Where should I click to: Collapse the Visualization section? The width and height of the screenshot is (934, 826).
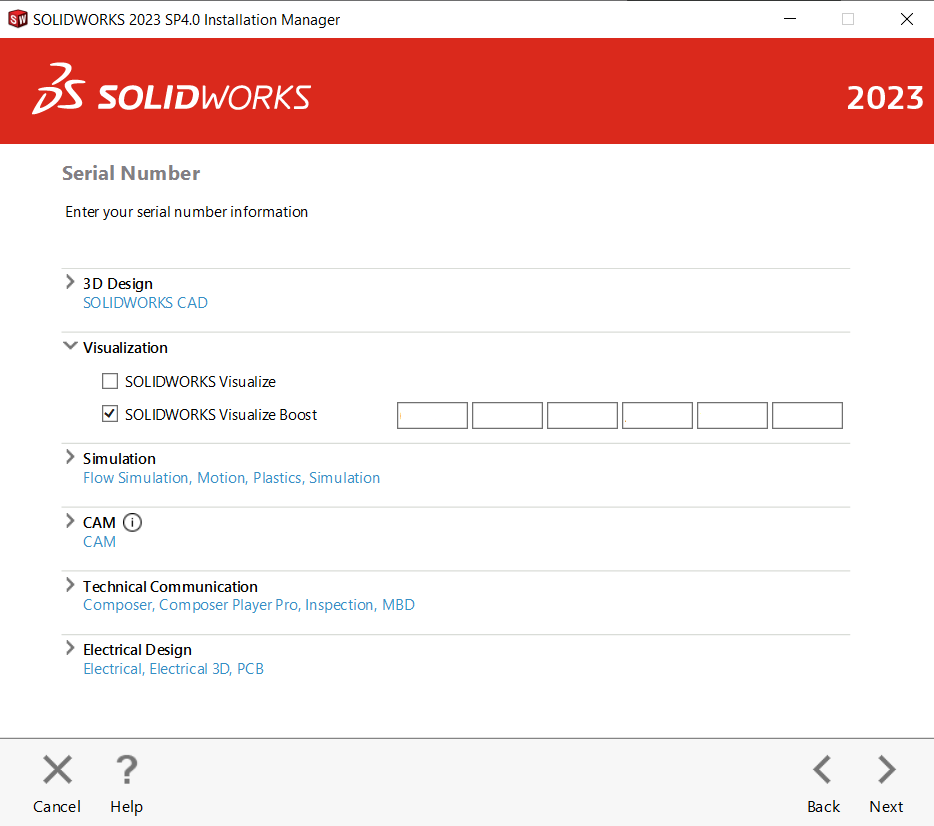coord(70,347)
